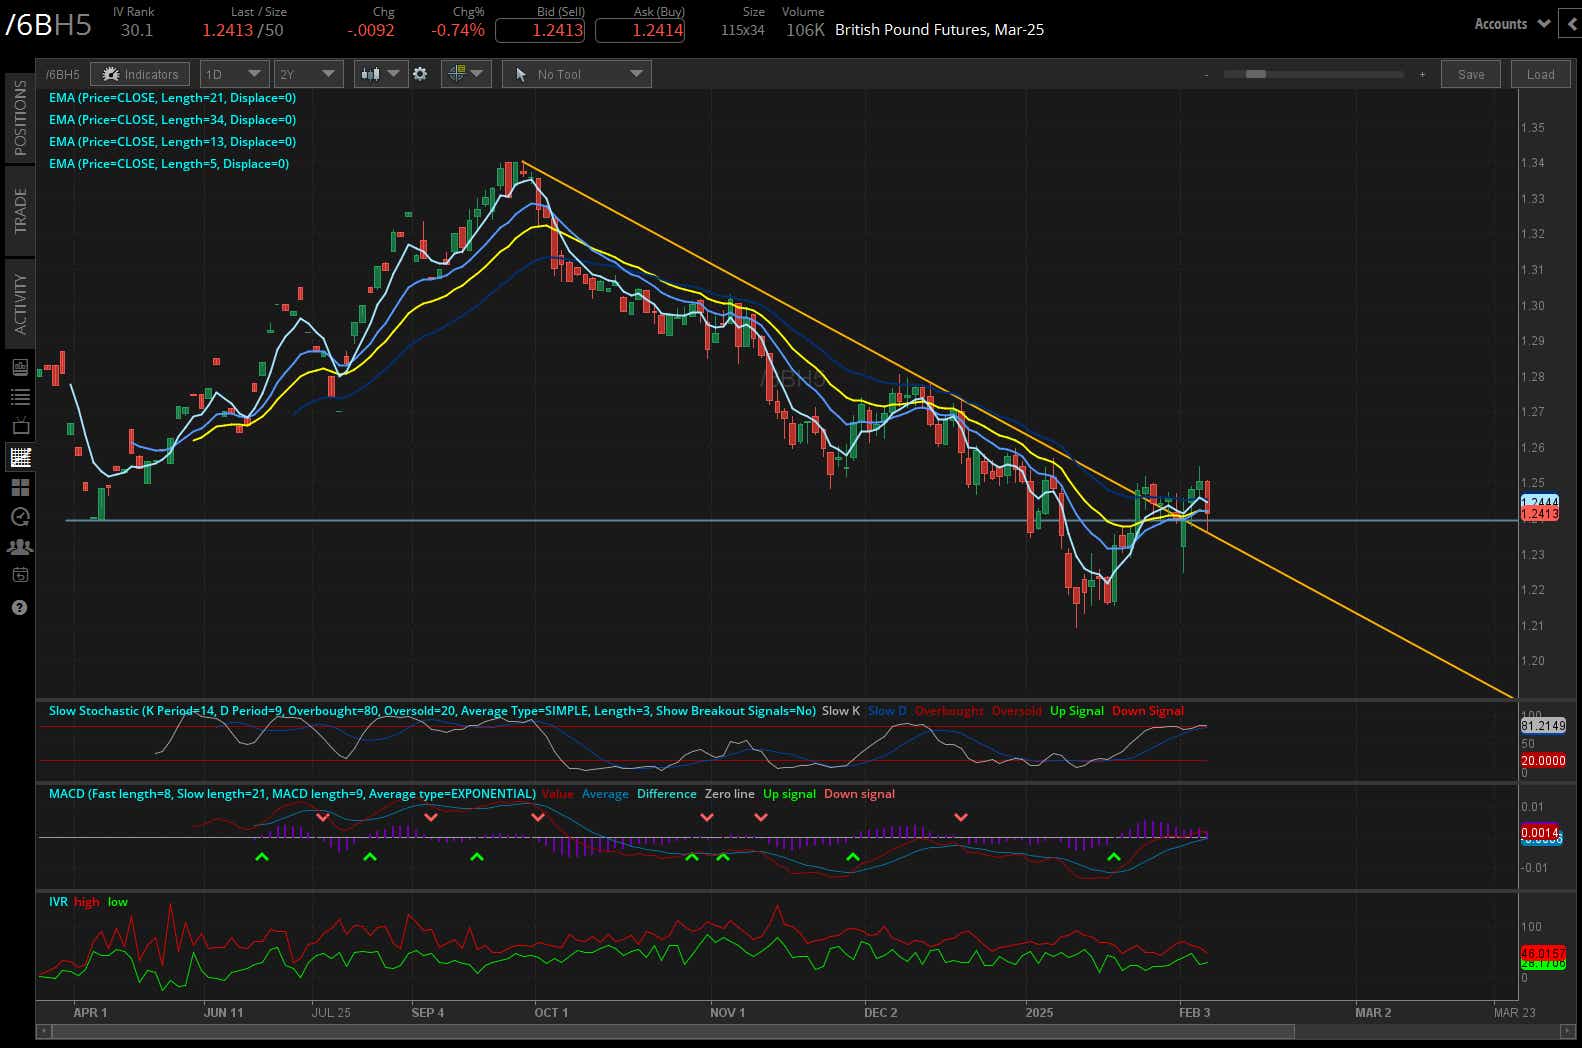Open the help question mark icon
This screenshot has height=1048, width=1582.
[x=20, y=608]
